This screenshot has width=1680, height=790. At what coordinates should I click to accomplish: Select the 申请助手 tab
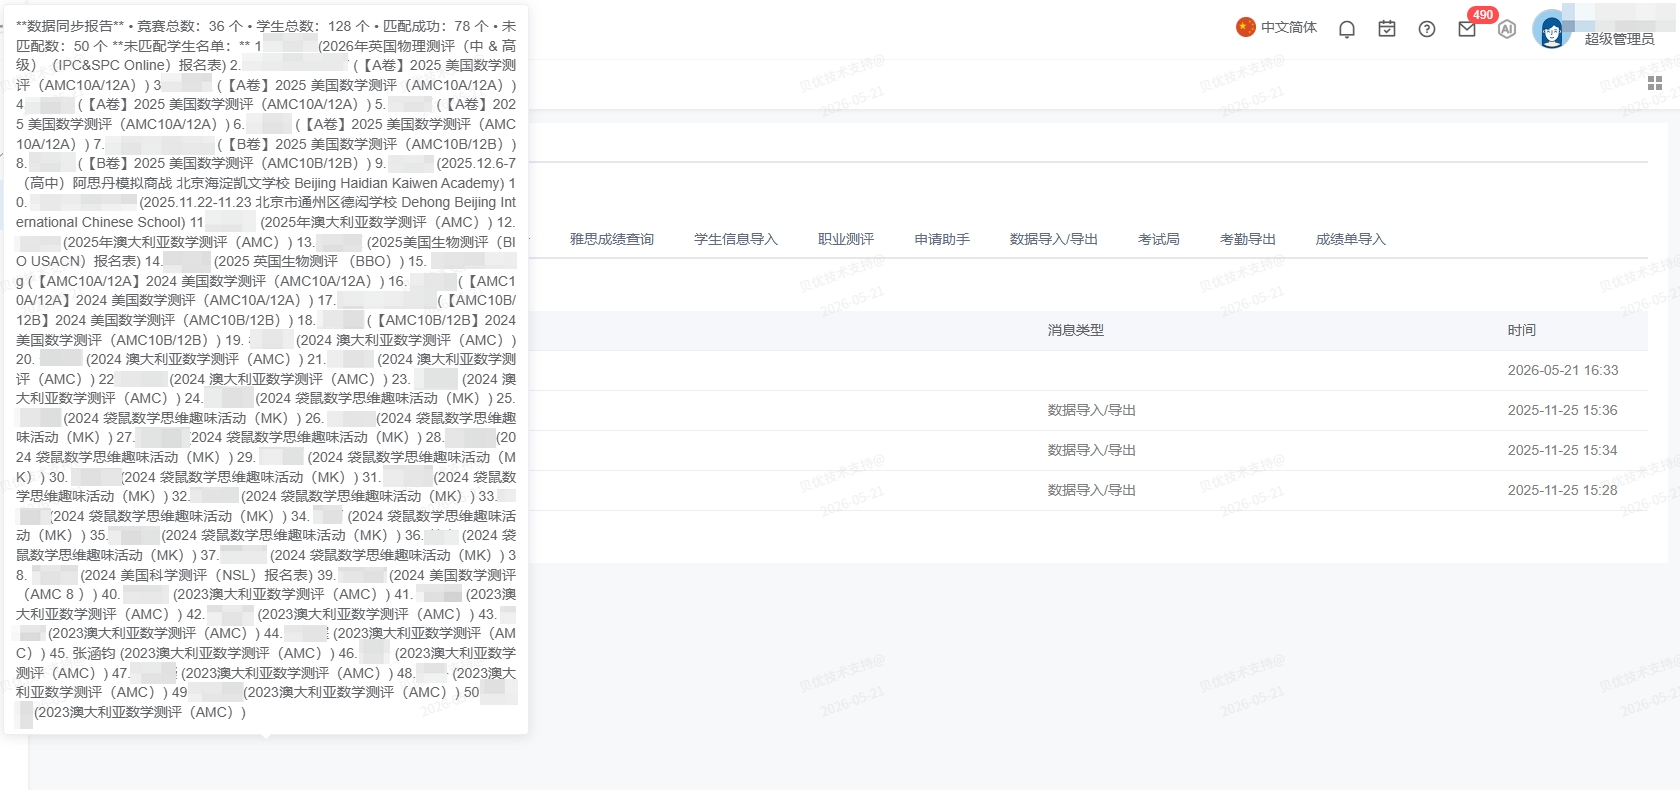942,239
